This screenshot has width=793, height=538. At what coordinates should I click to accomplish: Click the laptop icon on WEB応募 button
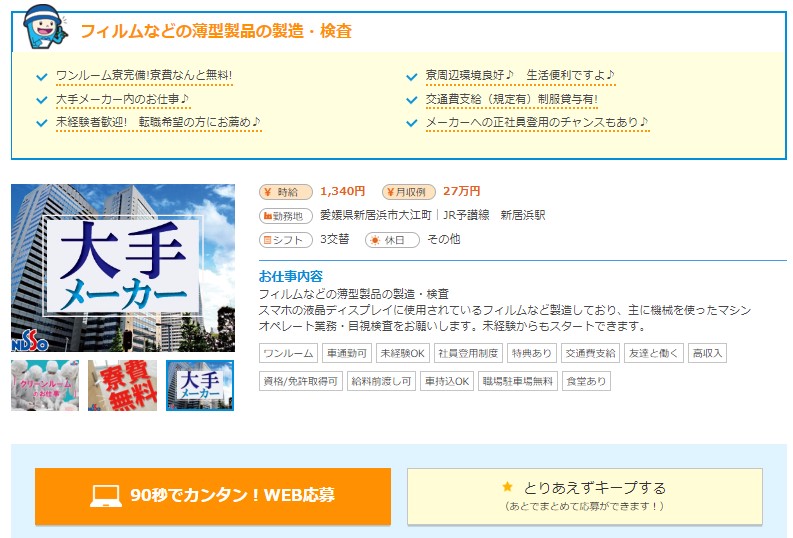tap(105, 496)
